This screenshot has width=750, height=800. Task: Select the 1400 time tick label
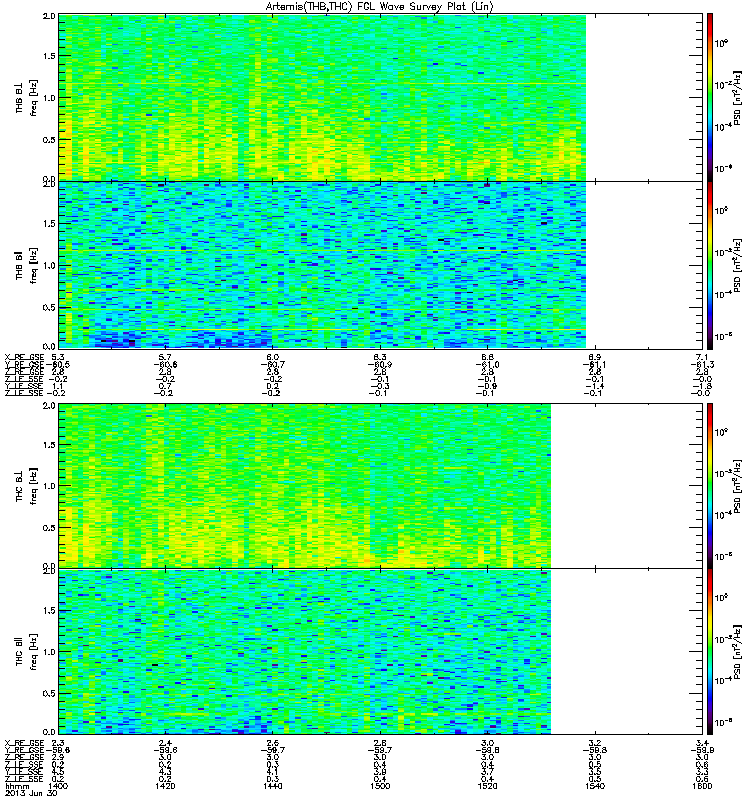[58, 786]
